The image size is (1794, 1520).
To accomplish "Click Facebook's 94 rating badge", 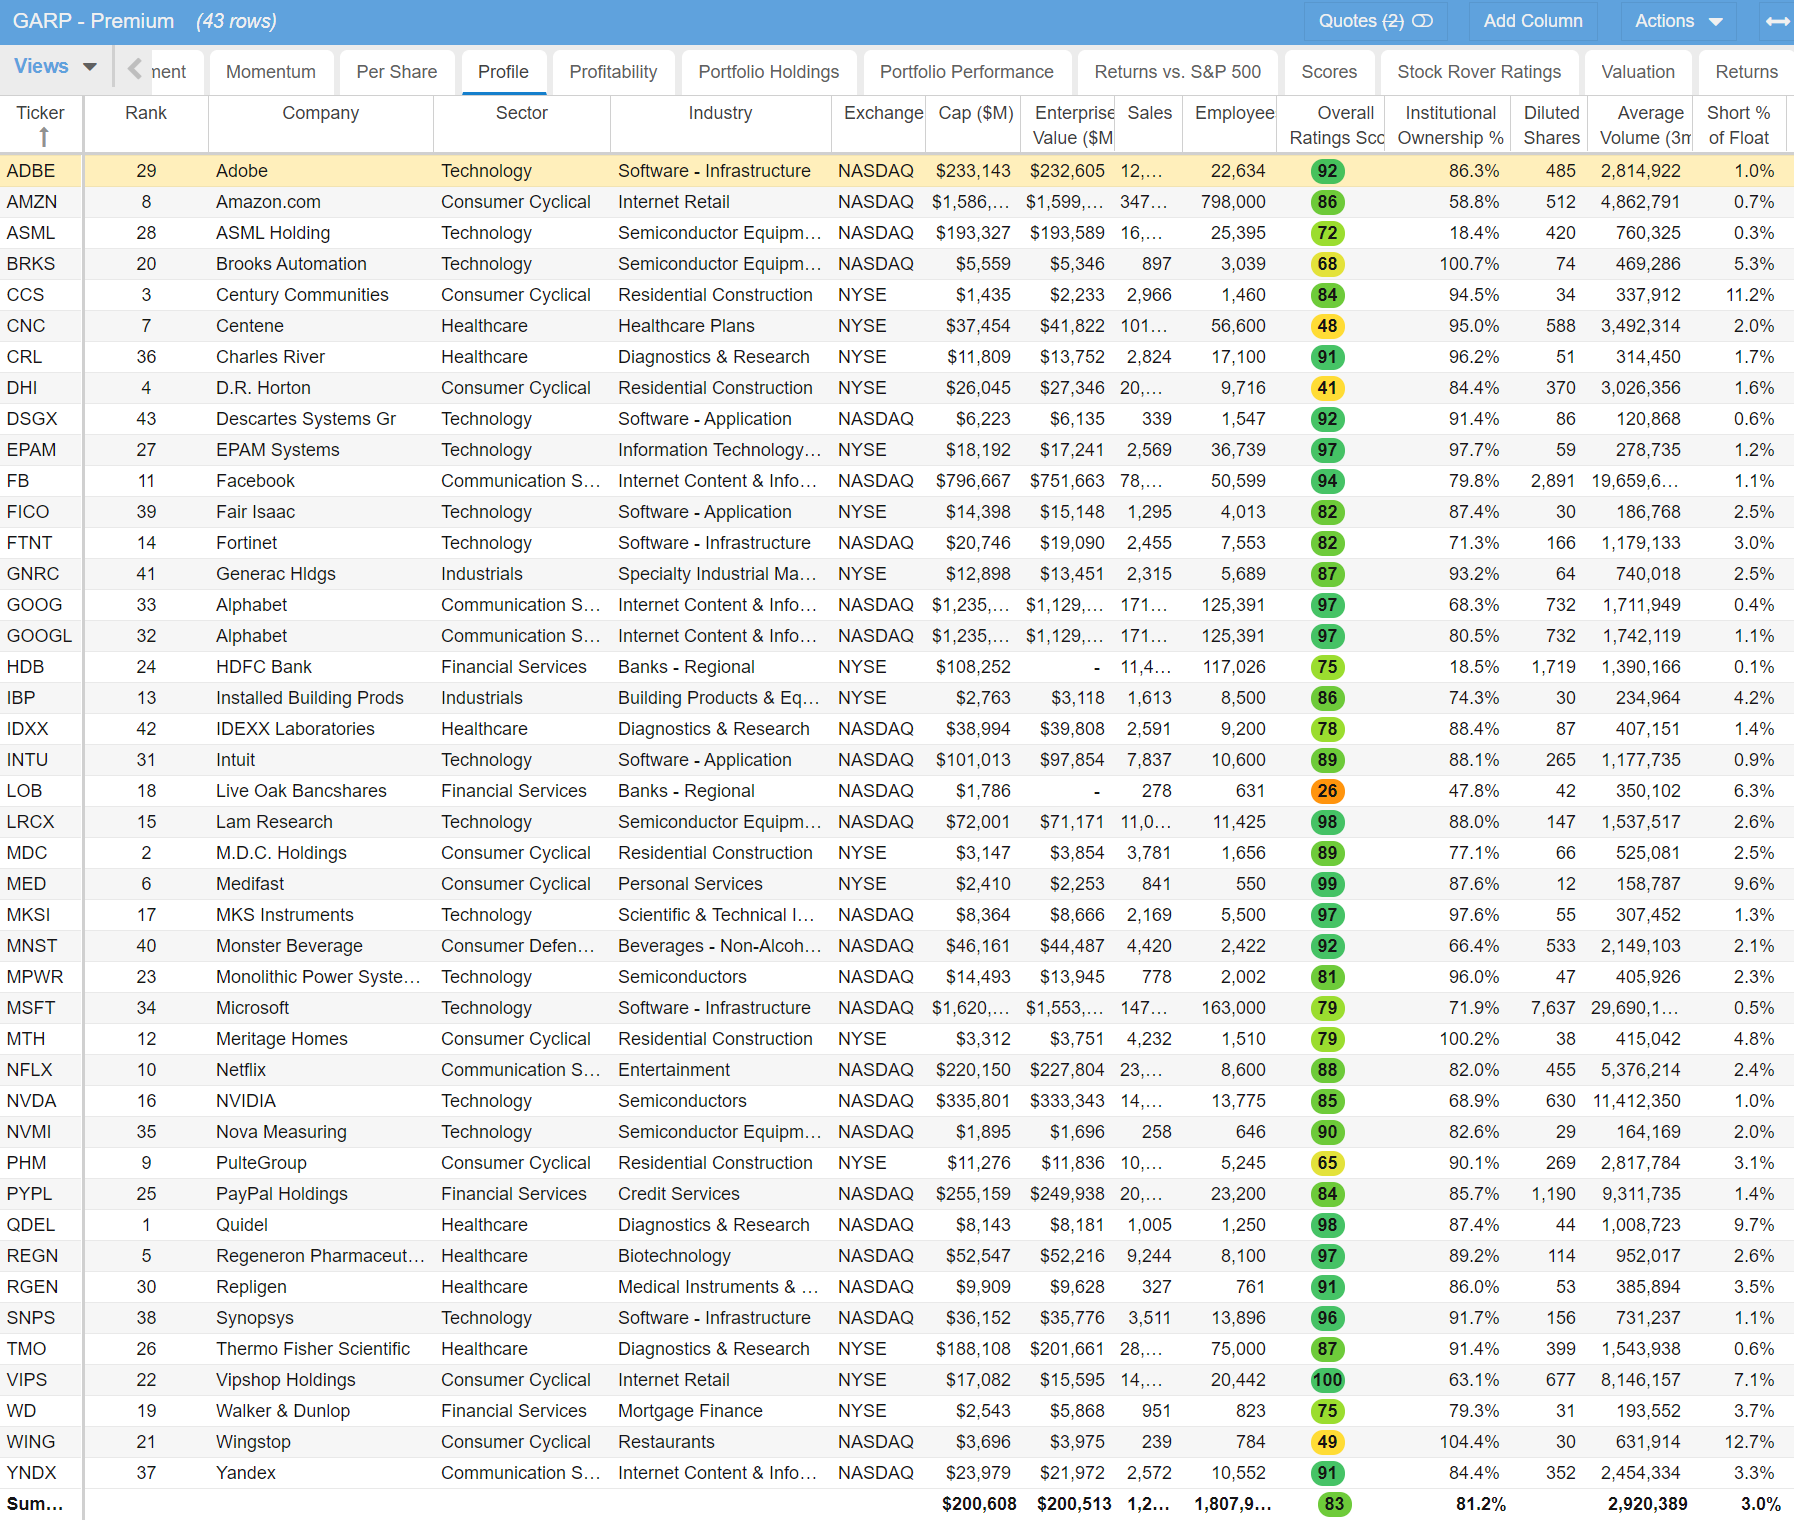I will click(x=1327, y=481).
